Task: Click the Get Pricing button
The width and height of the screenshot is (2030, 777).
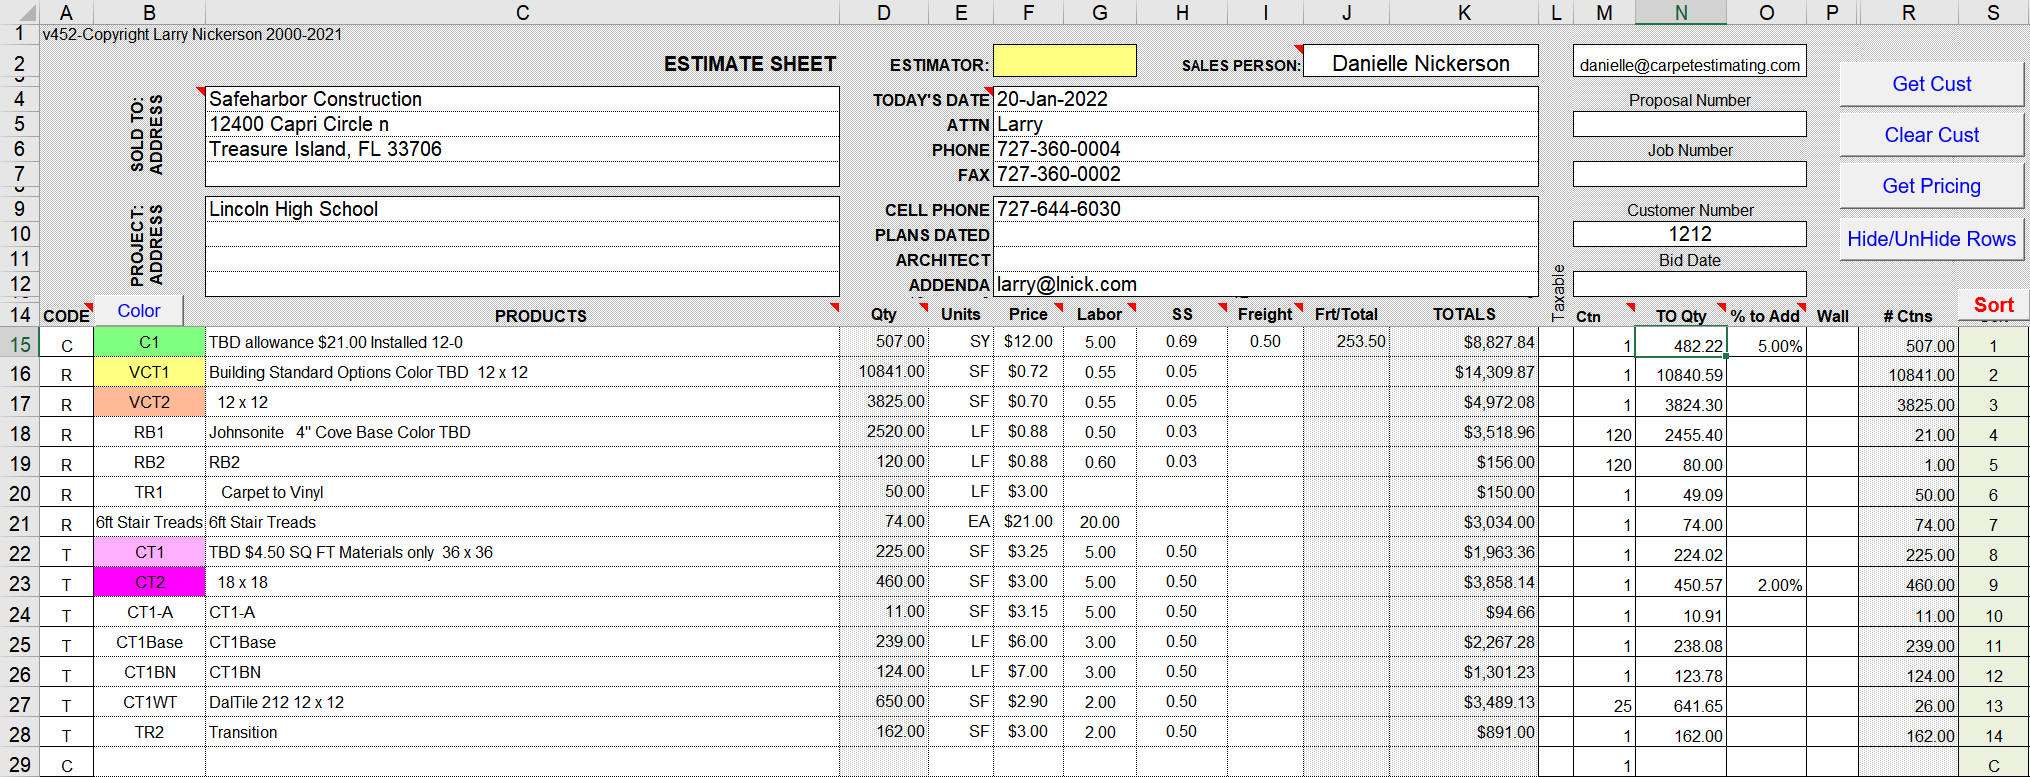Action: (1931, 186)
